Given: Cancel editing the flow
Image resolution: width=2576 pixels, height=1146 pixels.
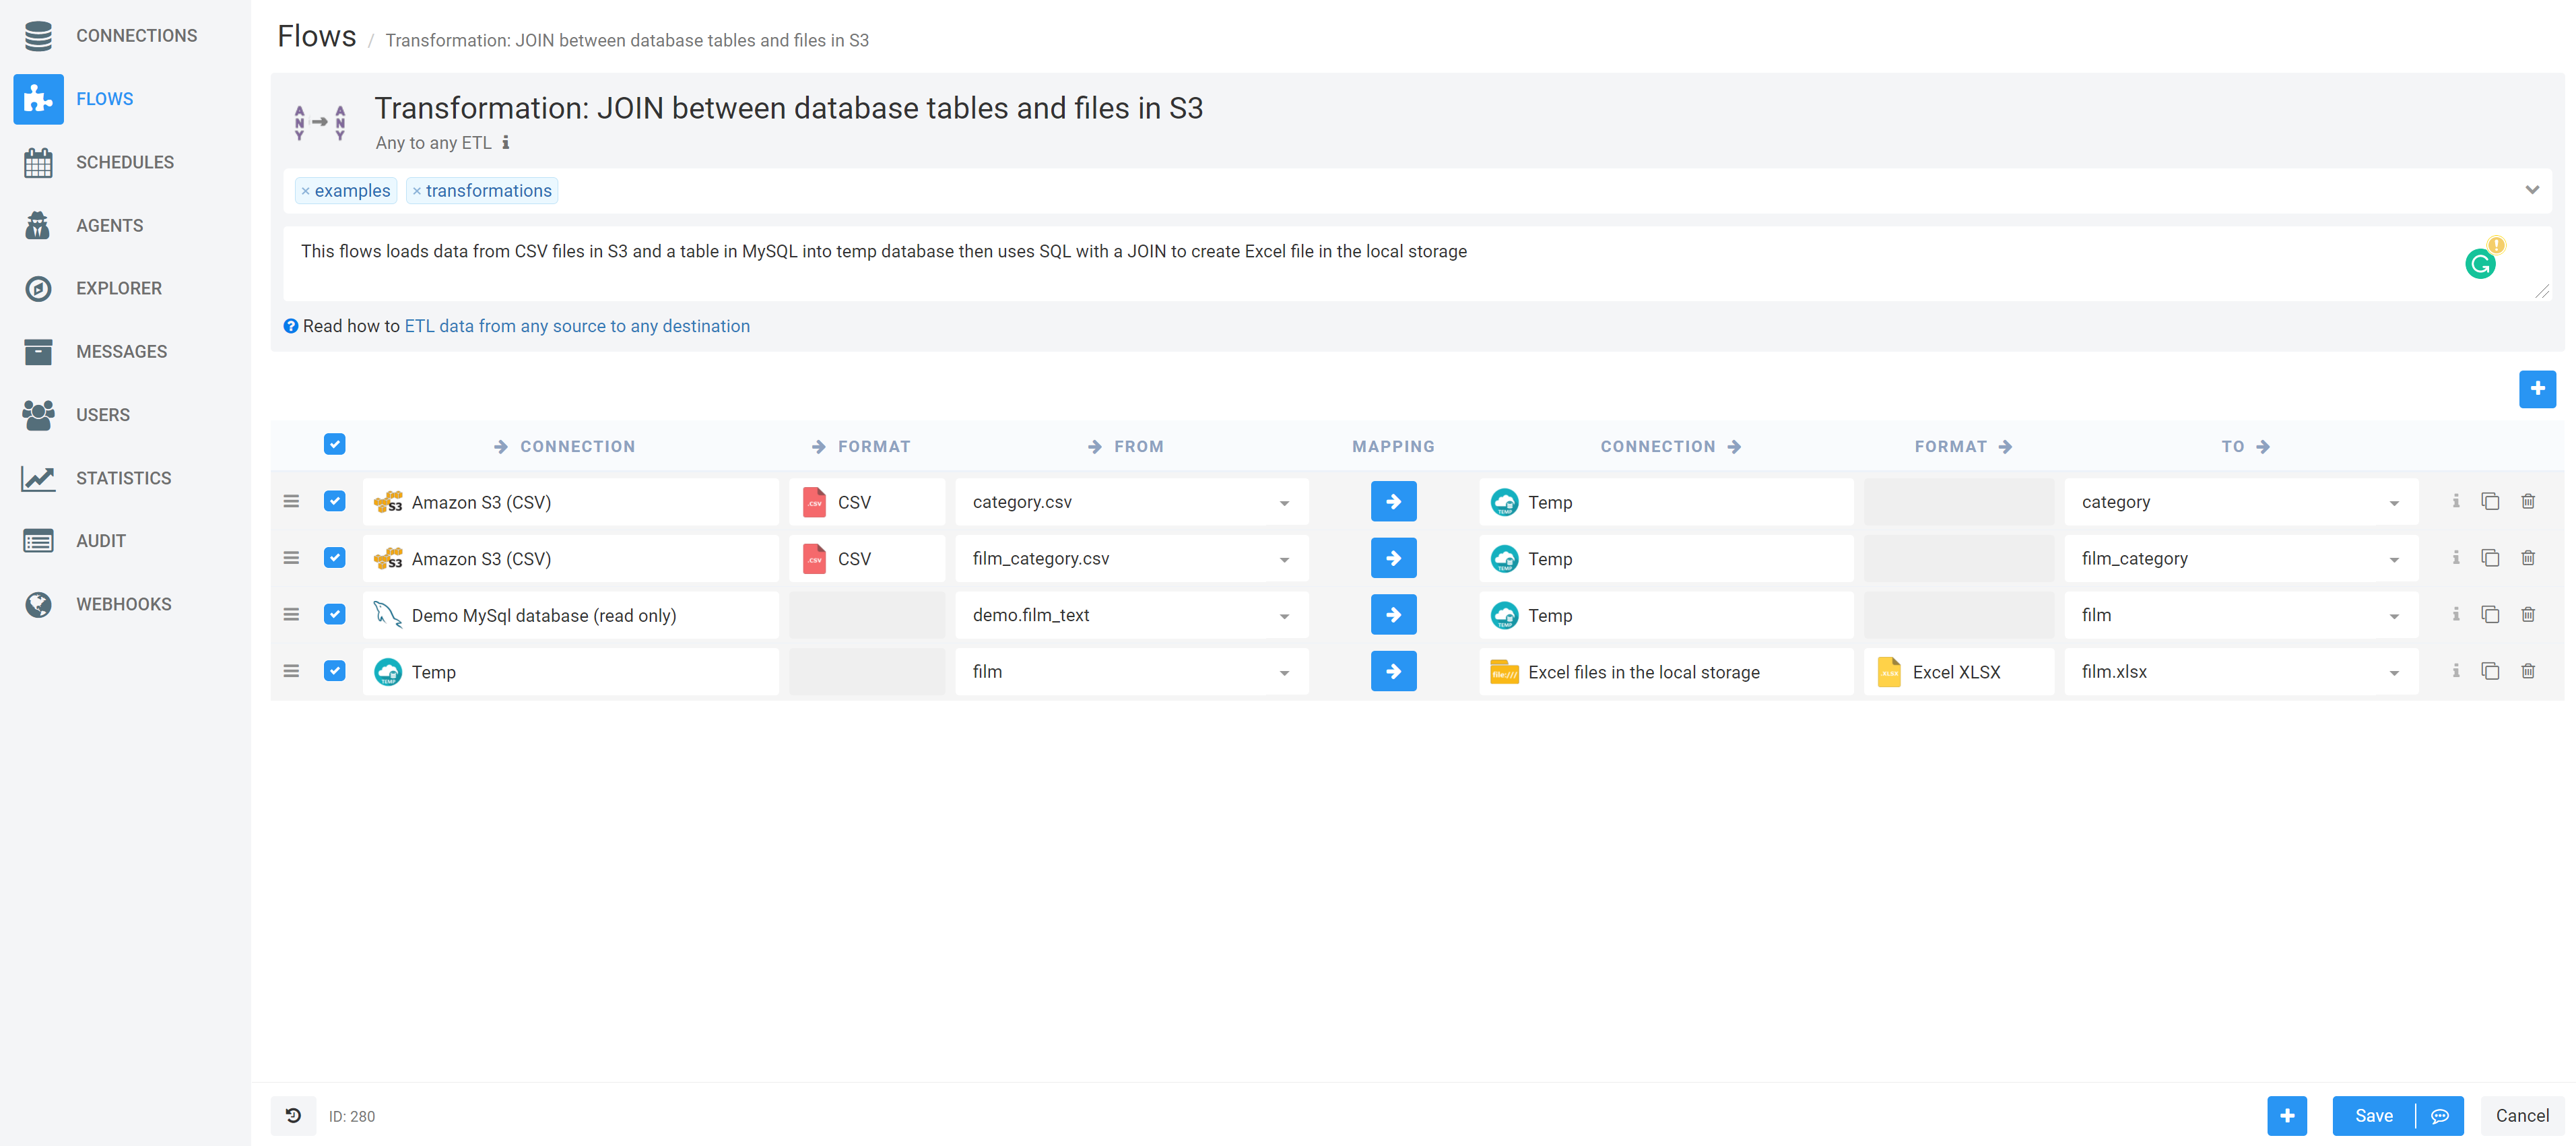Looking at the screenshot, I should pyautogui.click(x=2521, y=1116).
